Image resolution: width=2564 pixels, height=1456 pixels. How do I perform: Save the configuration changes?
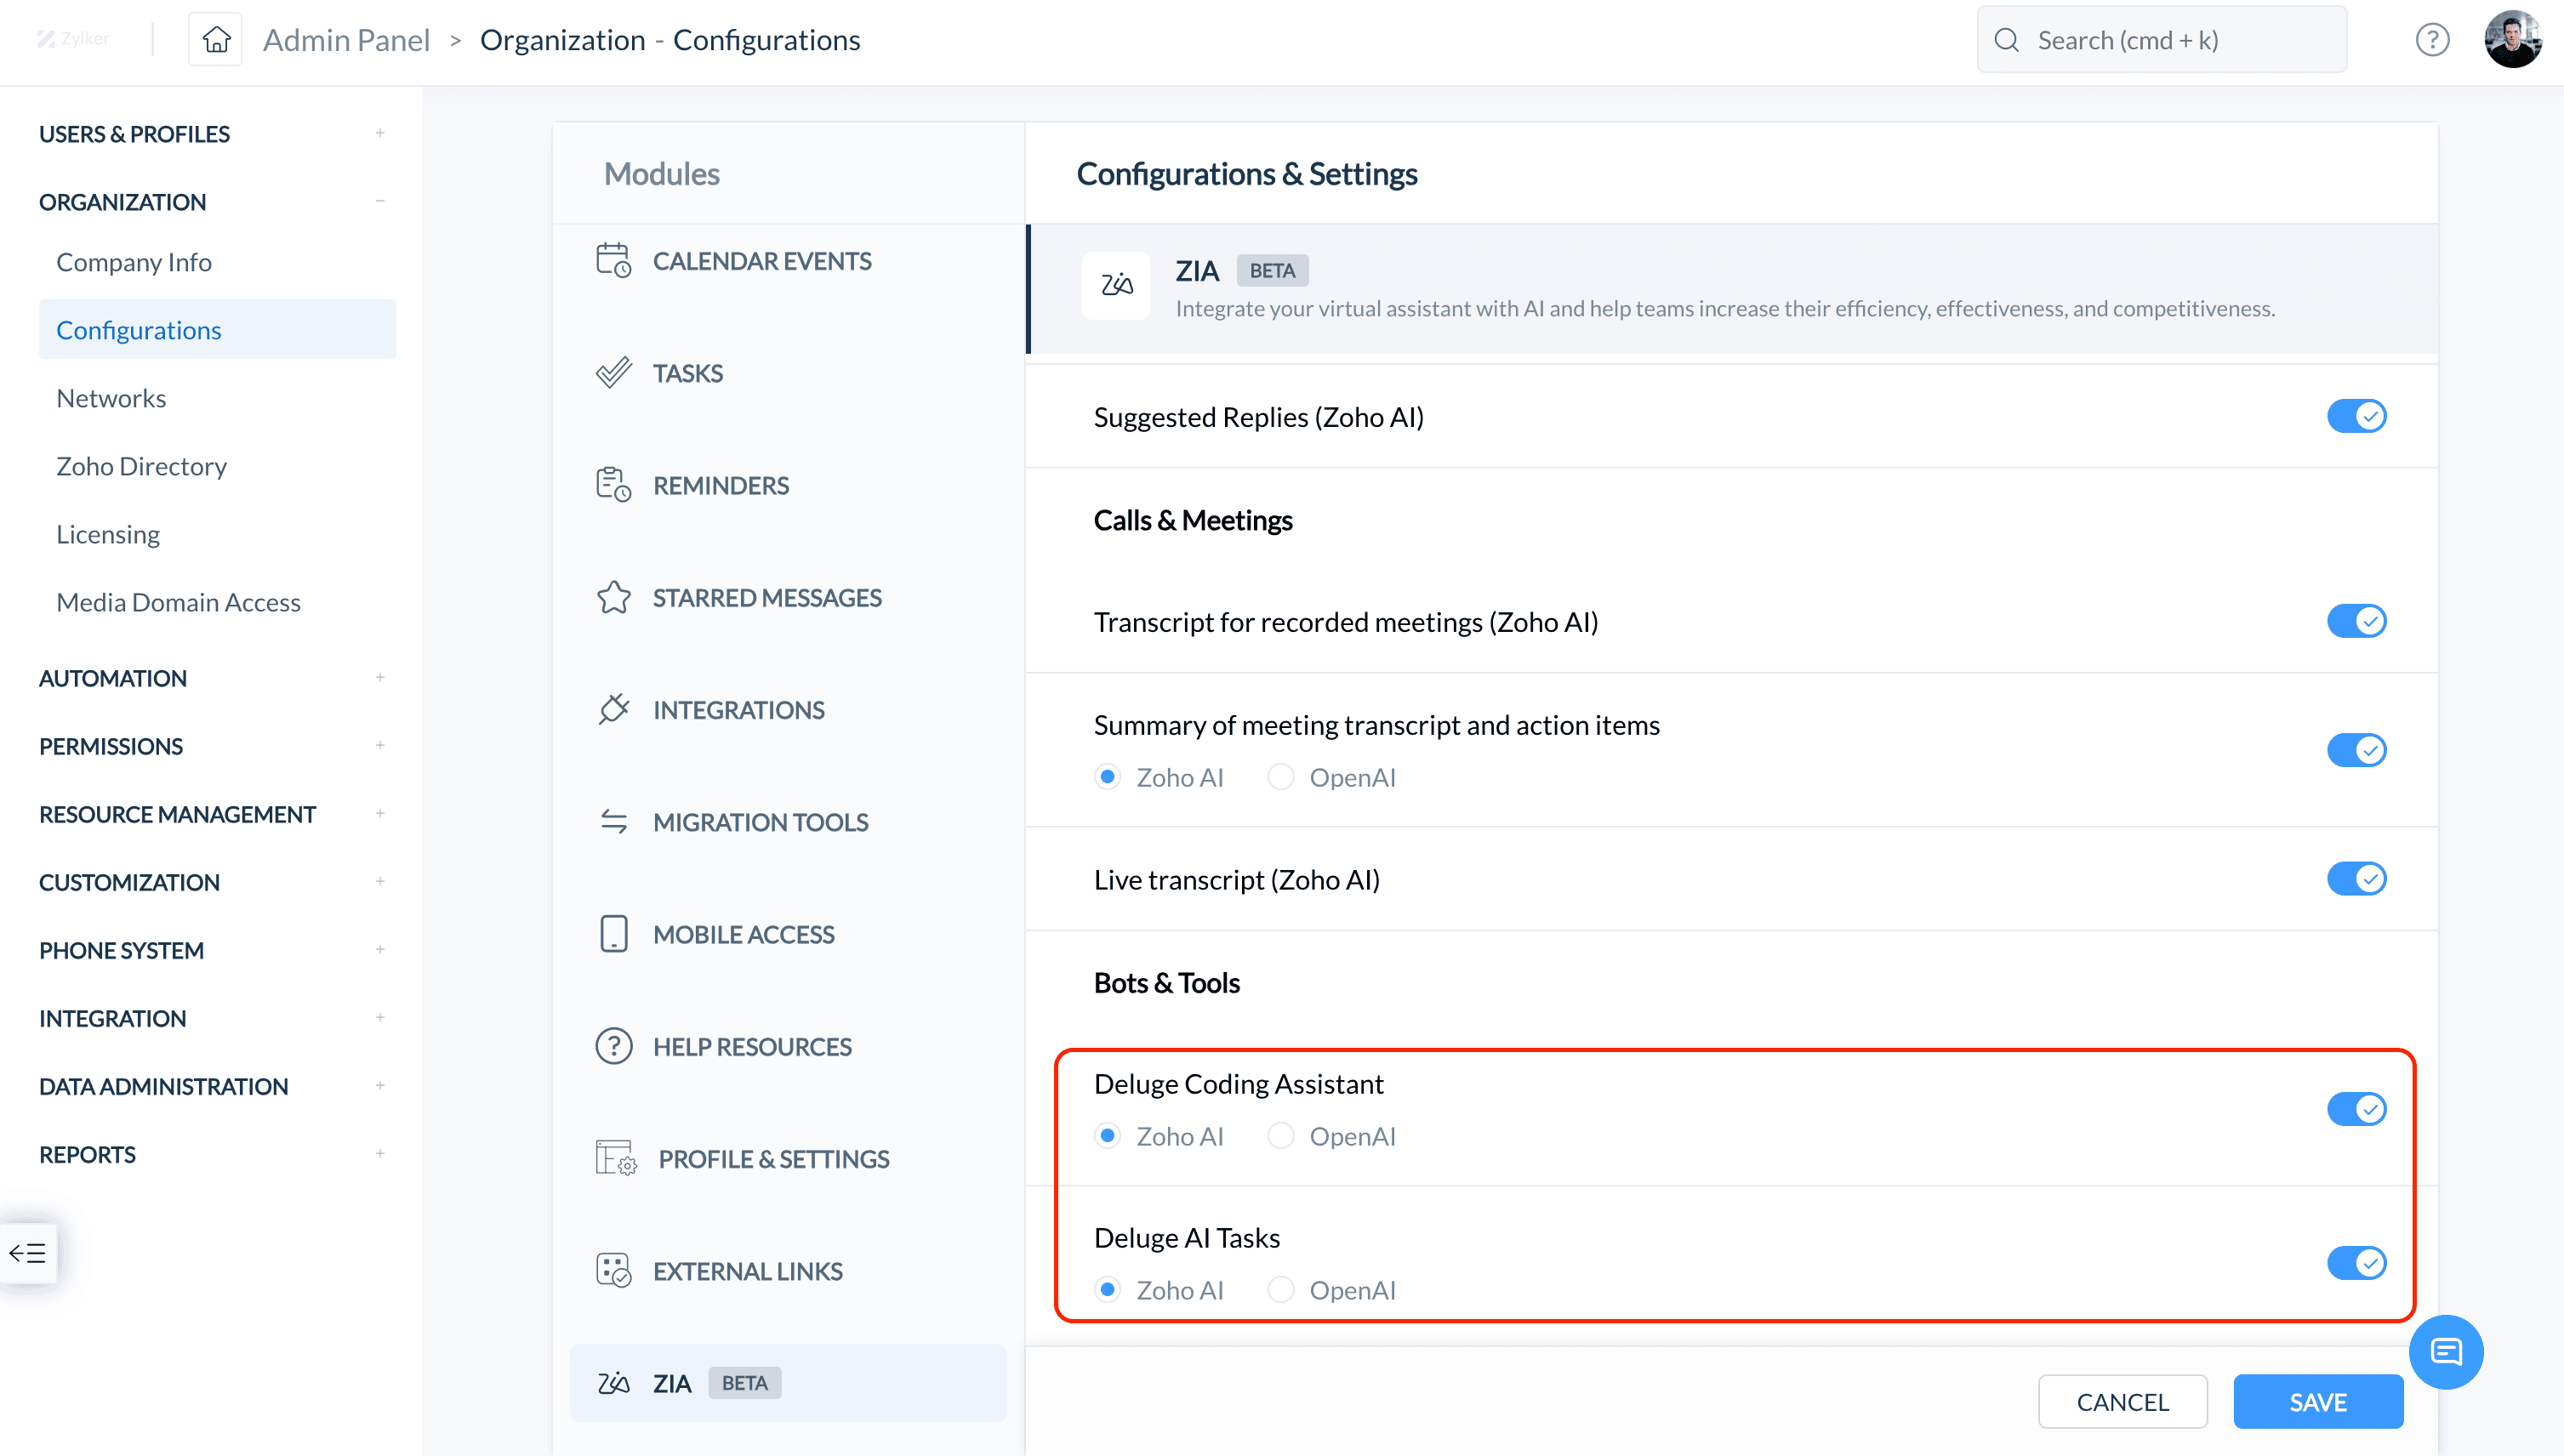click(2318, 1402)
